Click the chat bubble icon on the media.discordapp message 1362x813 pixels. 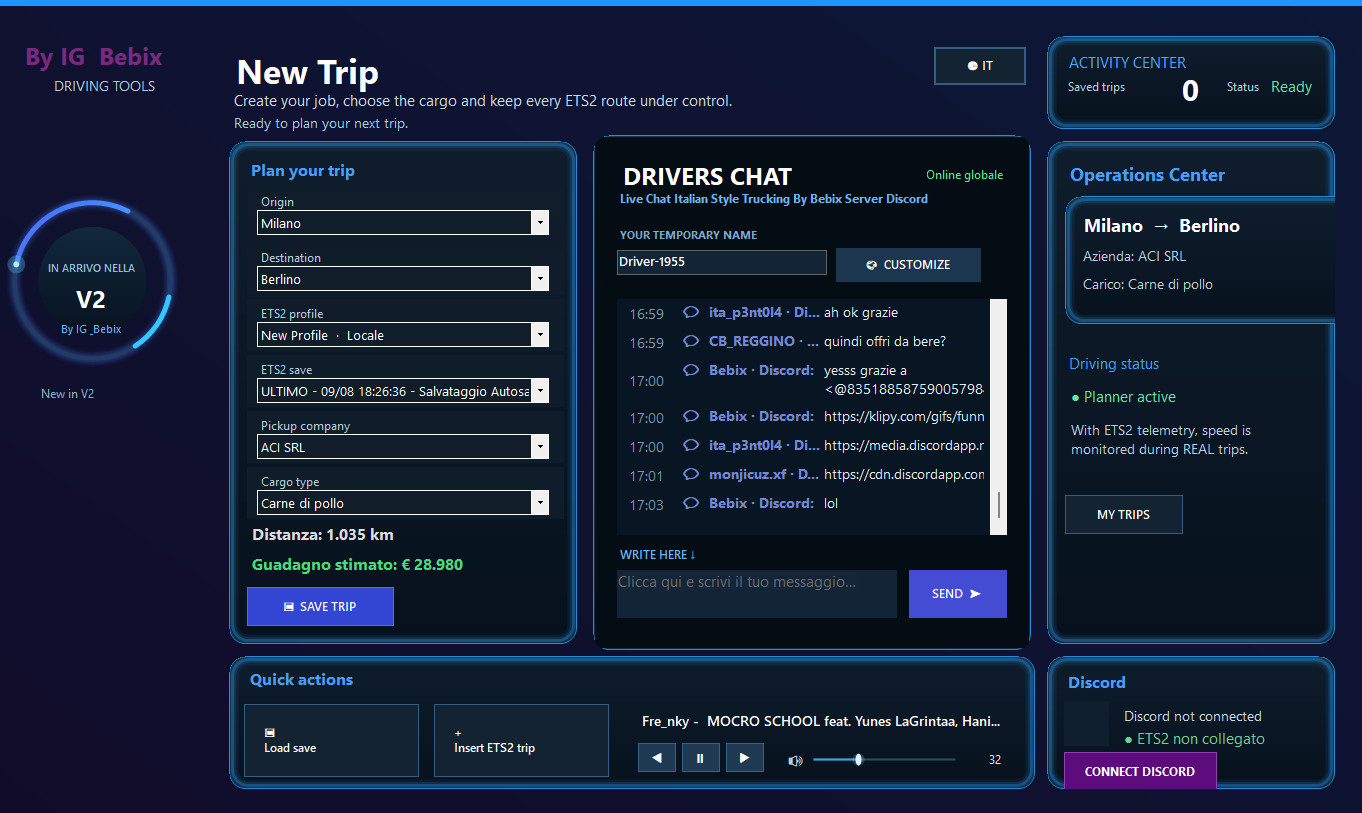(690, 445)
